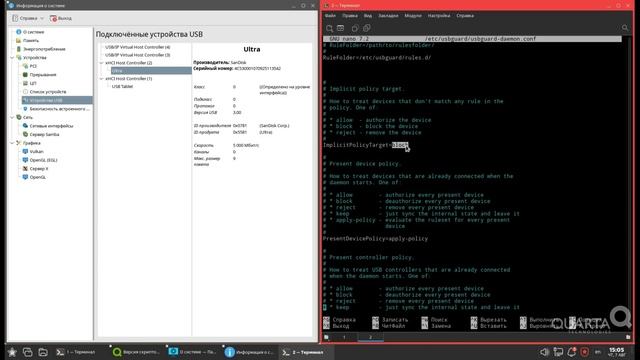Click new tab icon in terminal toolbar
Viewport: 640px width, 360px height.
coord(329,28)
